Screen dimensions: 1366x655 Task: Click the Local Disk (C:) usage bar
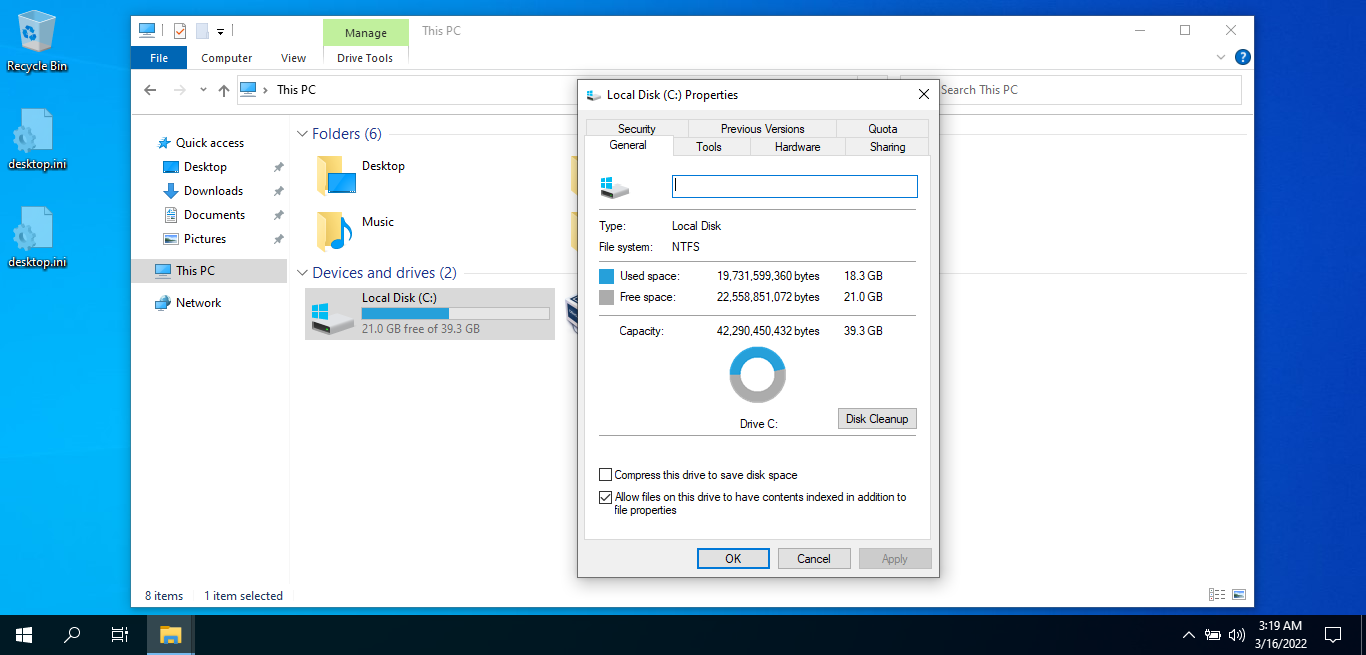point(455,313)
